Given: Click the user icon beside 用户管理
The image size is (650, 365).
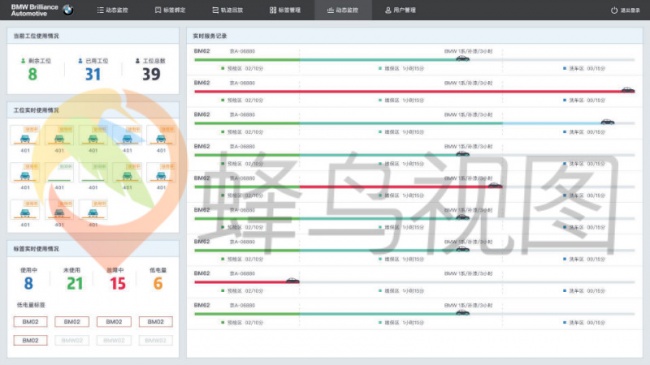Looking at the screenshot, I should (x=388, y=10).
